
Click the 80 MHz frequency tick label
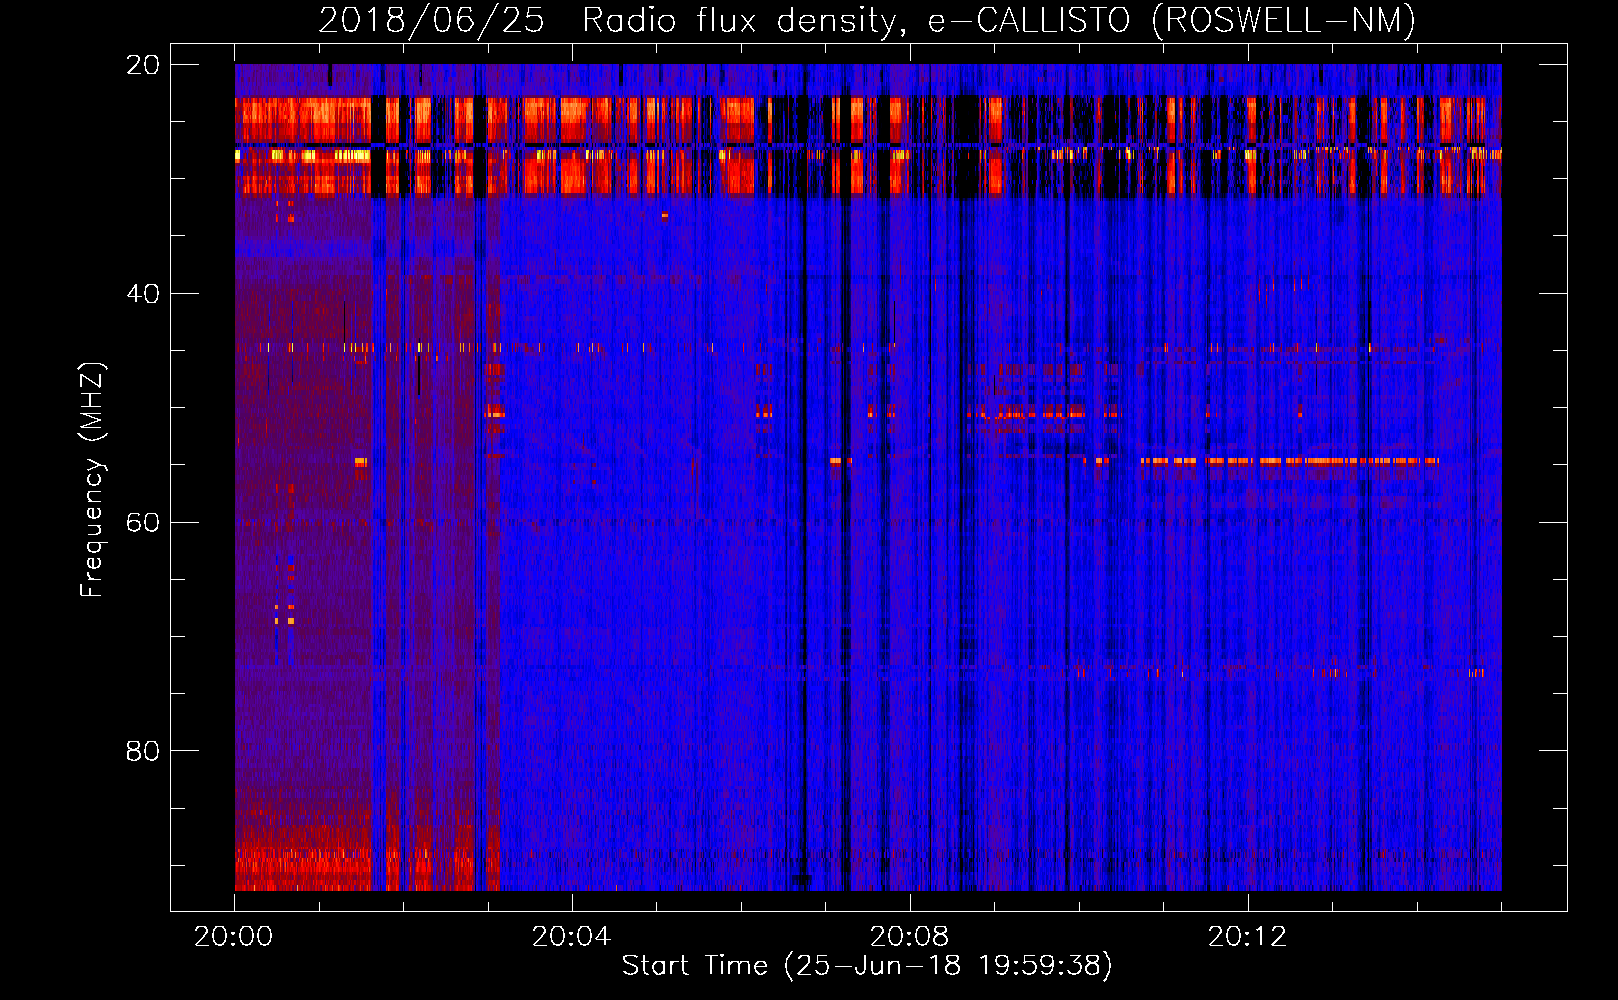pos(143,751)
